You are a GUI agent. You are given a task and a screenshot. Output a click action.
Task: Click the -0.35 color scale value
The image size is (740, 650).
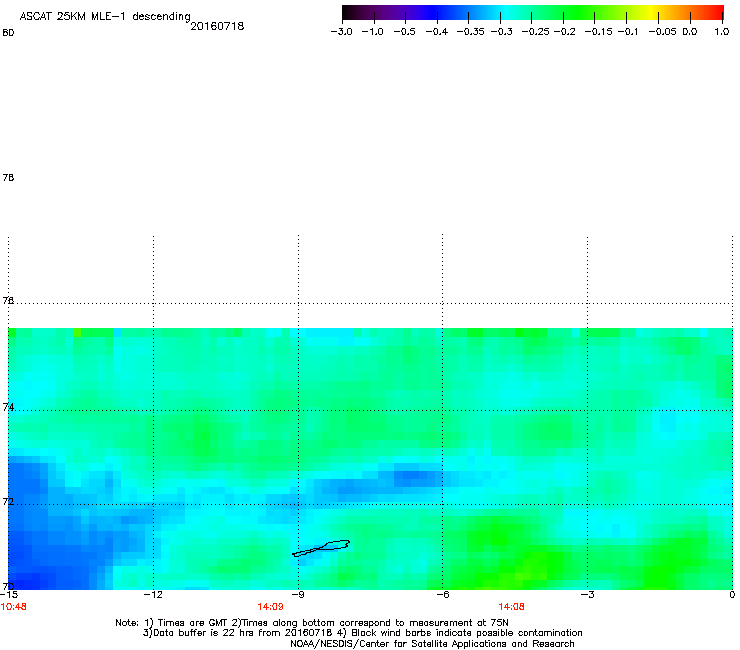coord(471,32)
